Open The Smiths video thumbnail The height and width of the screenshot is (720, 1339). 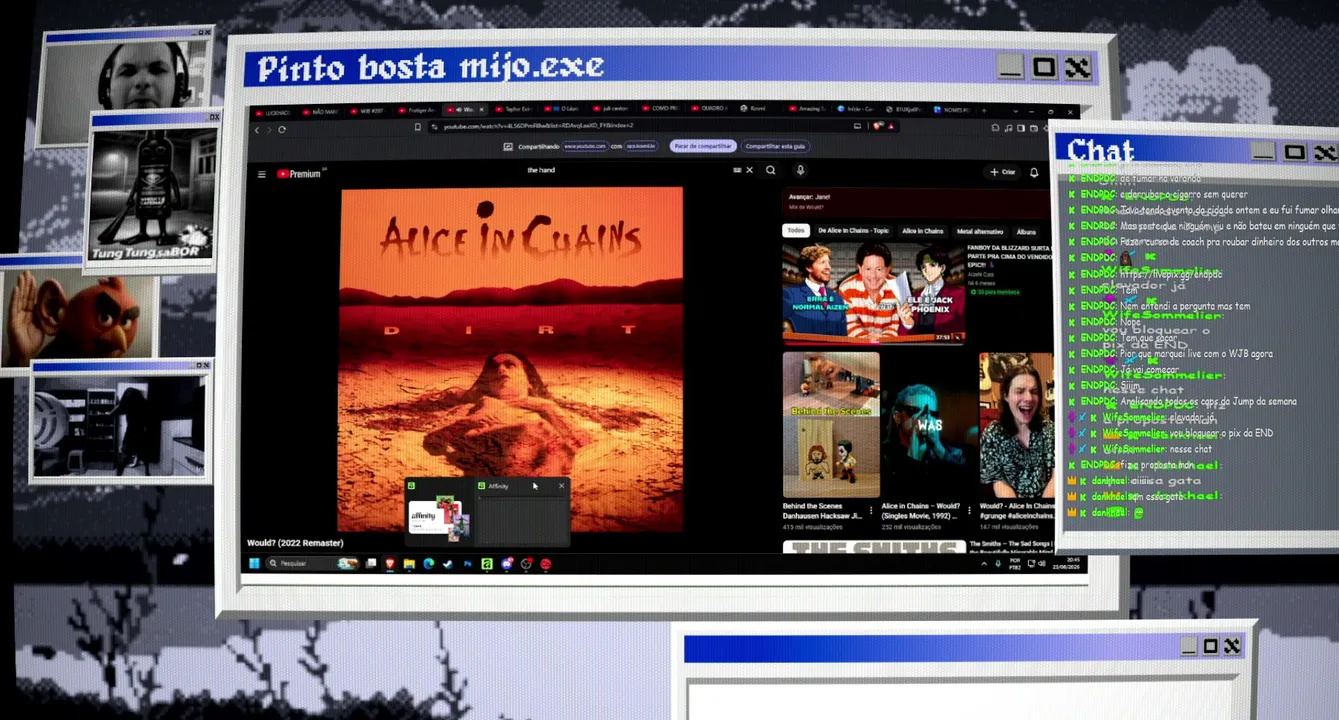[874, 547]
